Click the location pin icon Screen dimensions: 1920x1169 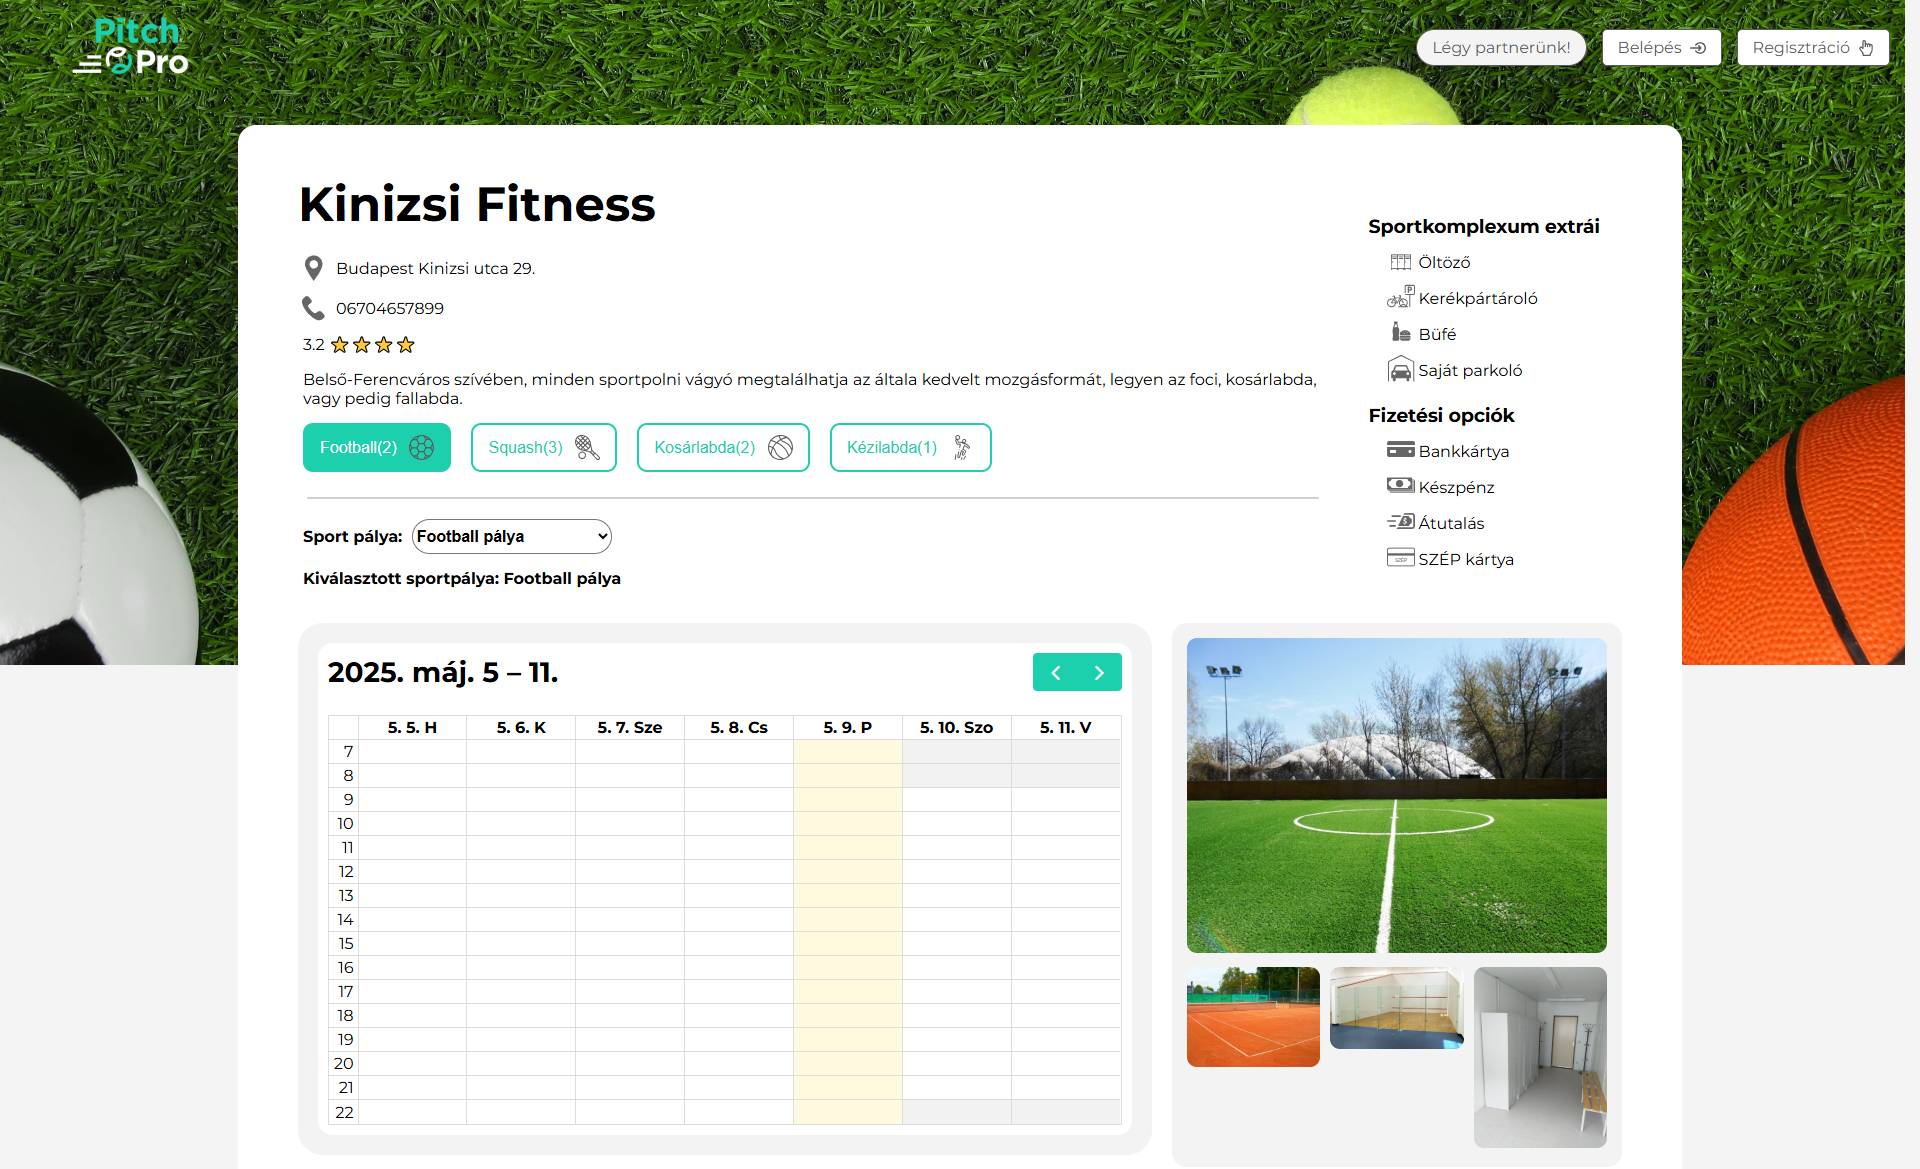(313, 268)
